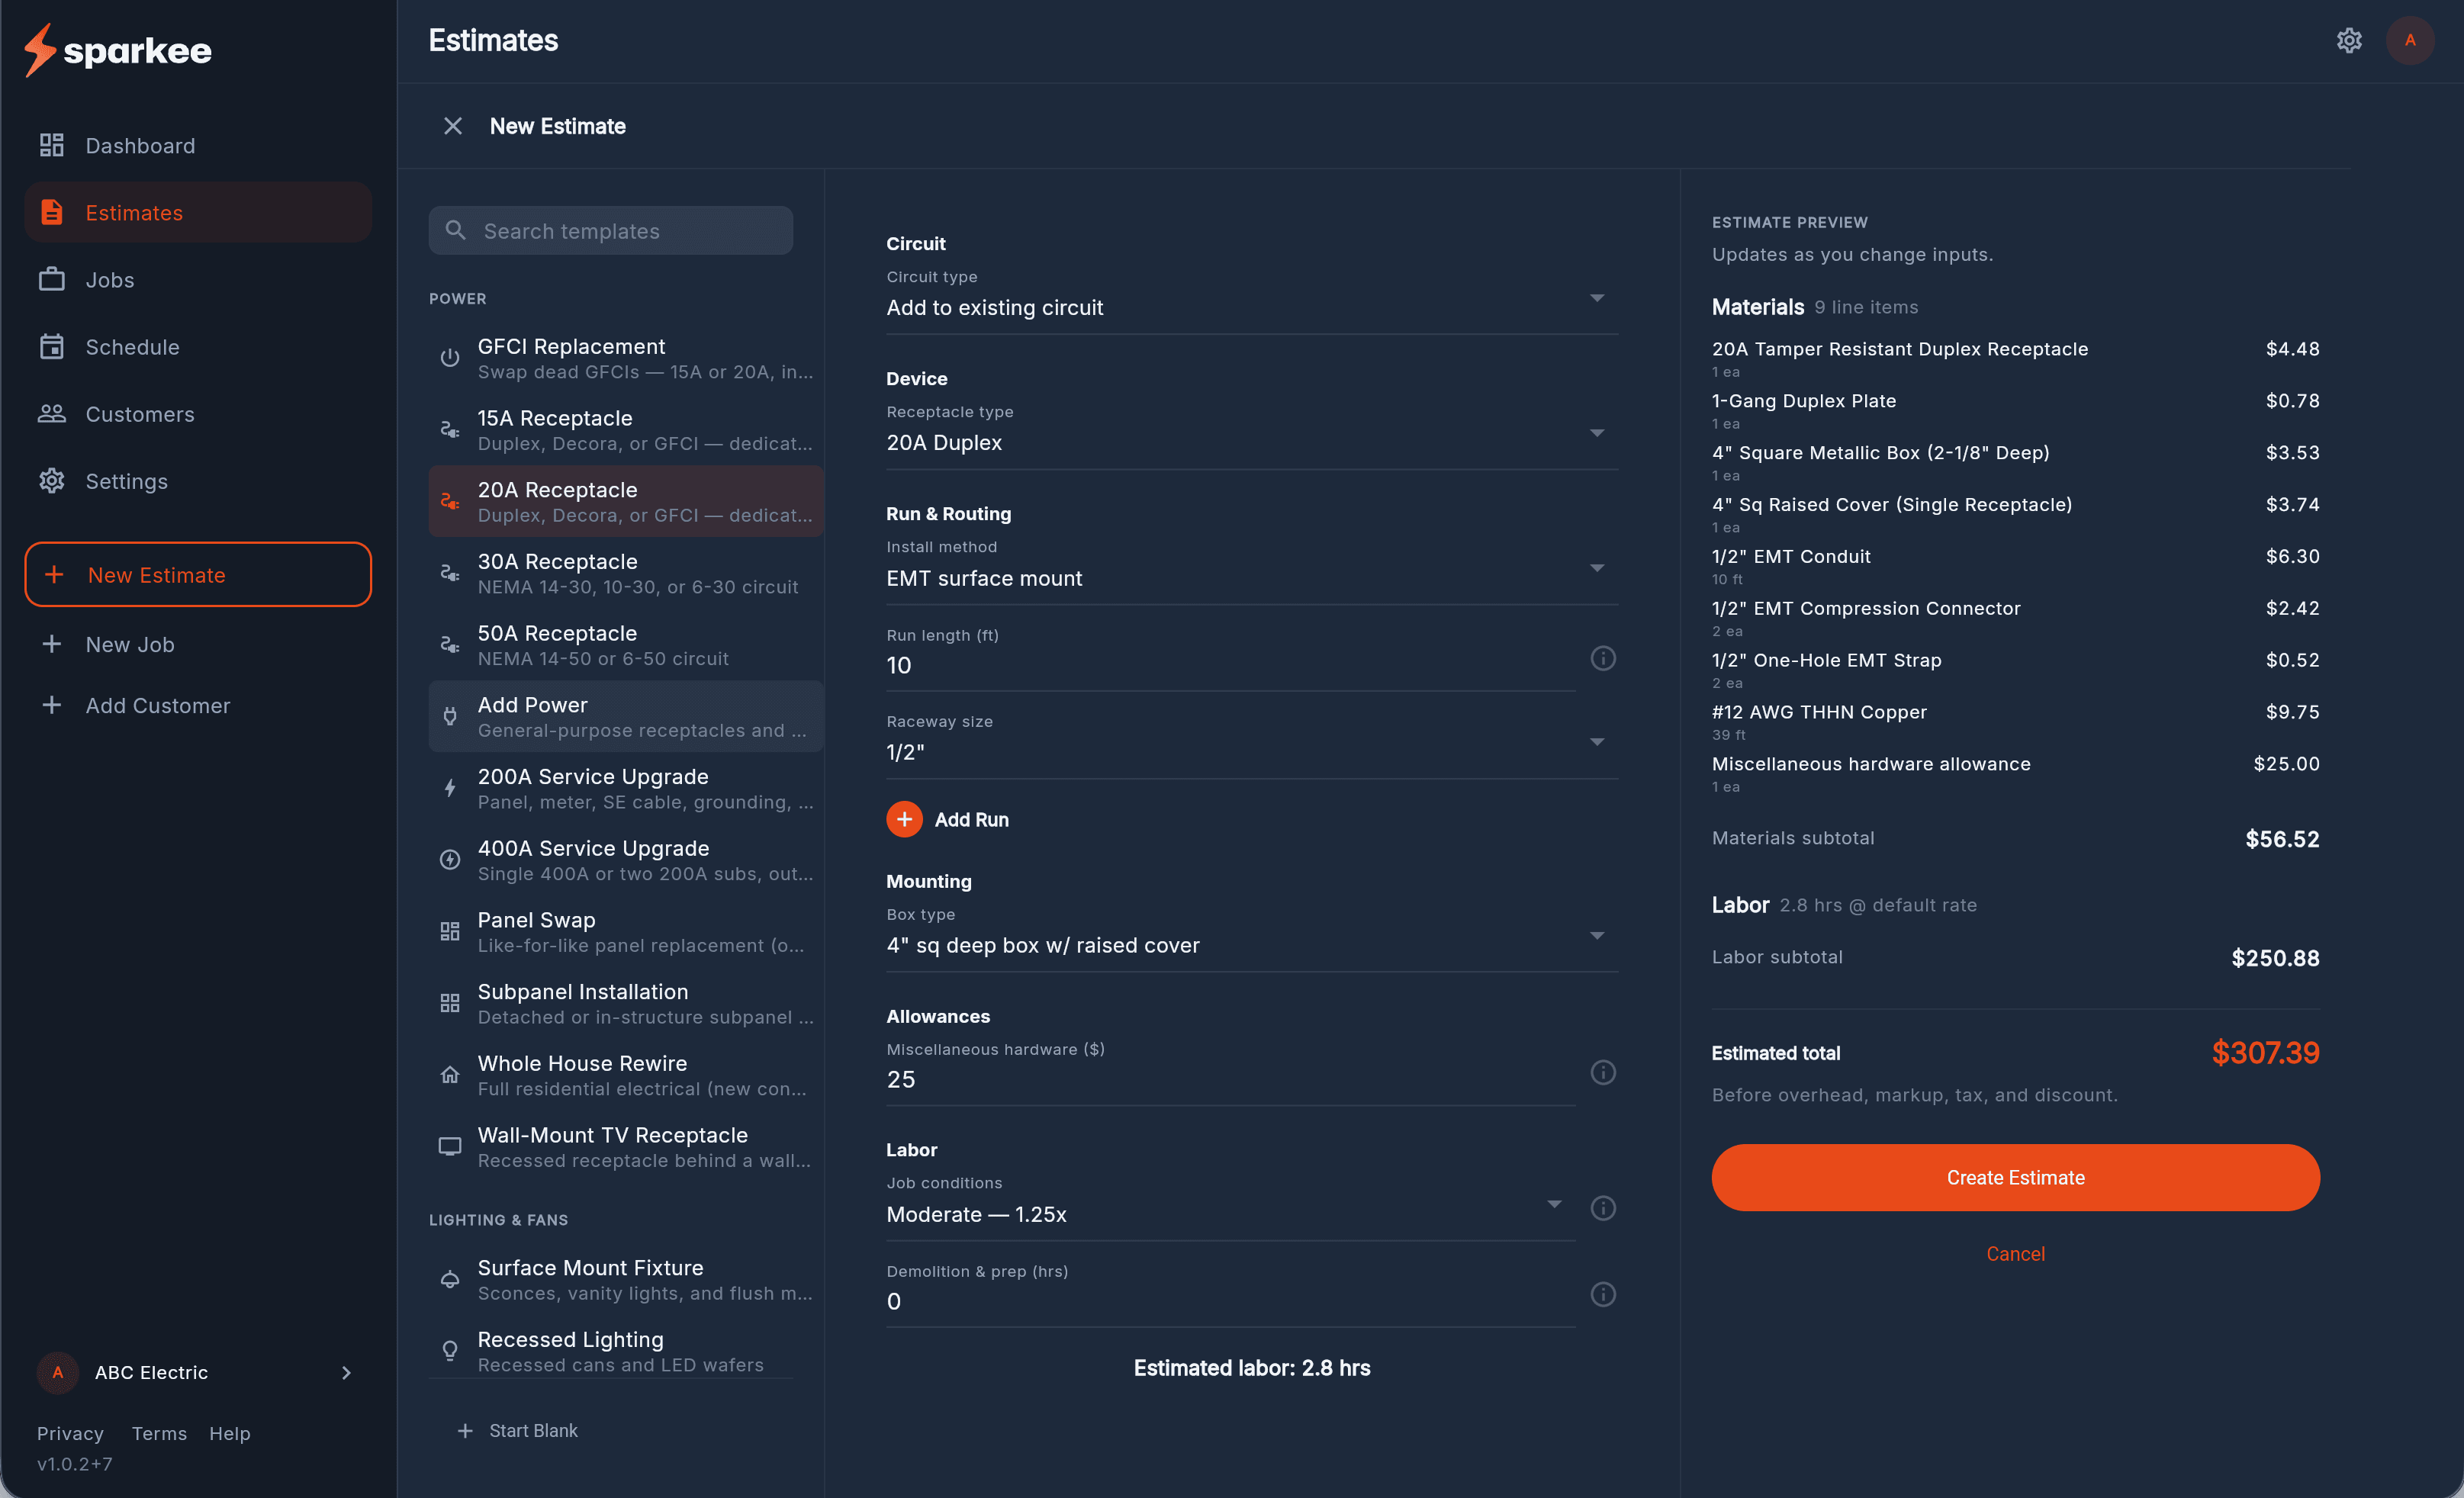Click the Wall-Mount TV Receptacle monitor icon
The height and width of the screenshot is (1498, 2464).
(x=450, y=1146)
